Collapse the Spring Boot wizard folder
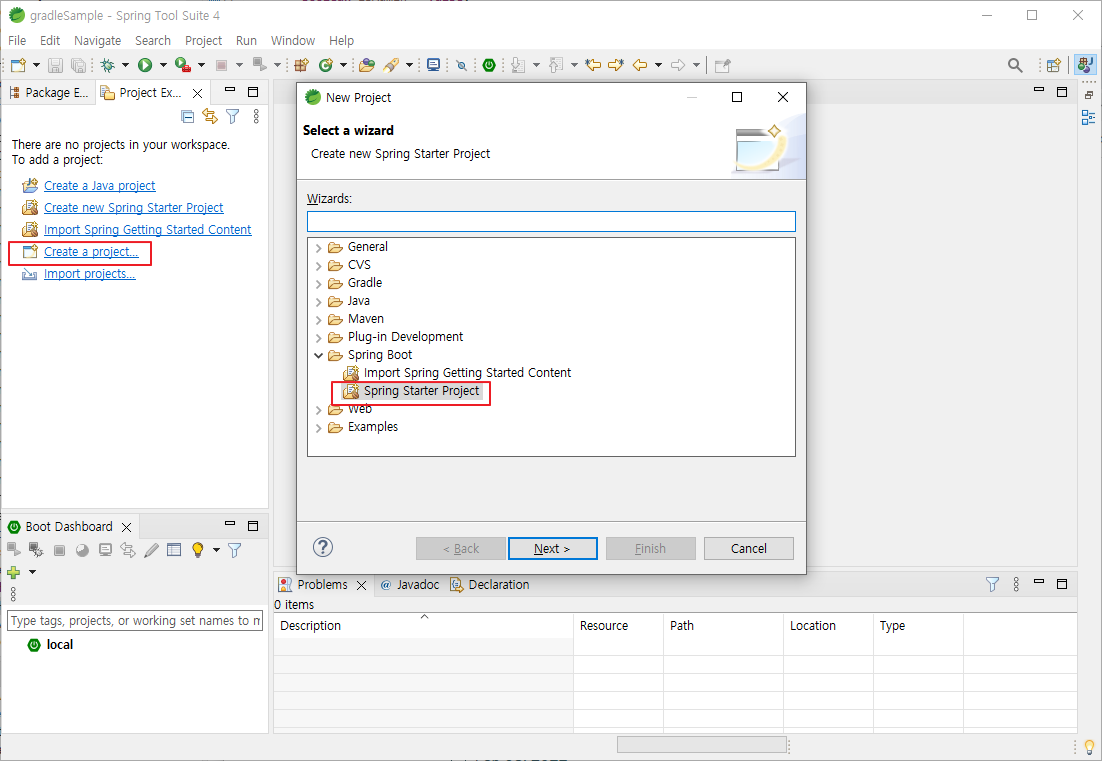The width and height of the screenshot is (1102, 761). [318, 356]
